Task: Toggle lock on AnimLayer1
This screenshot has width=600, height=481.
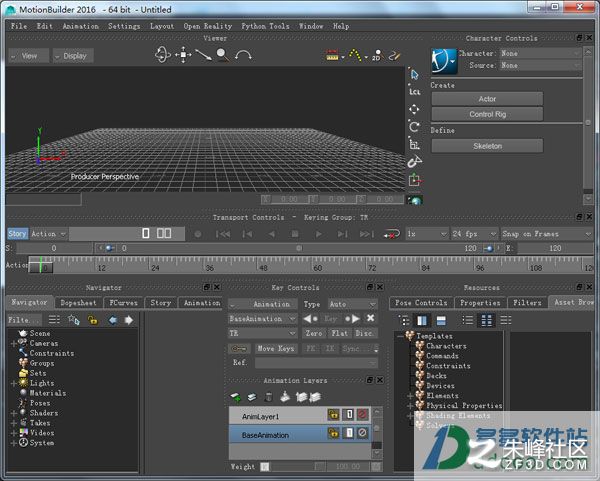Action: 333,414
